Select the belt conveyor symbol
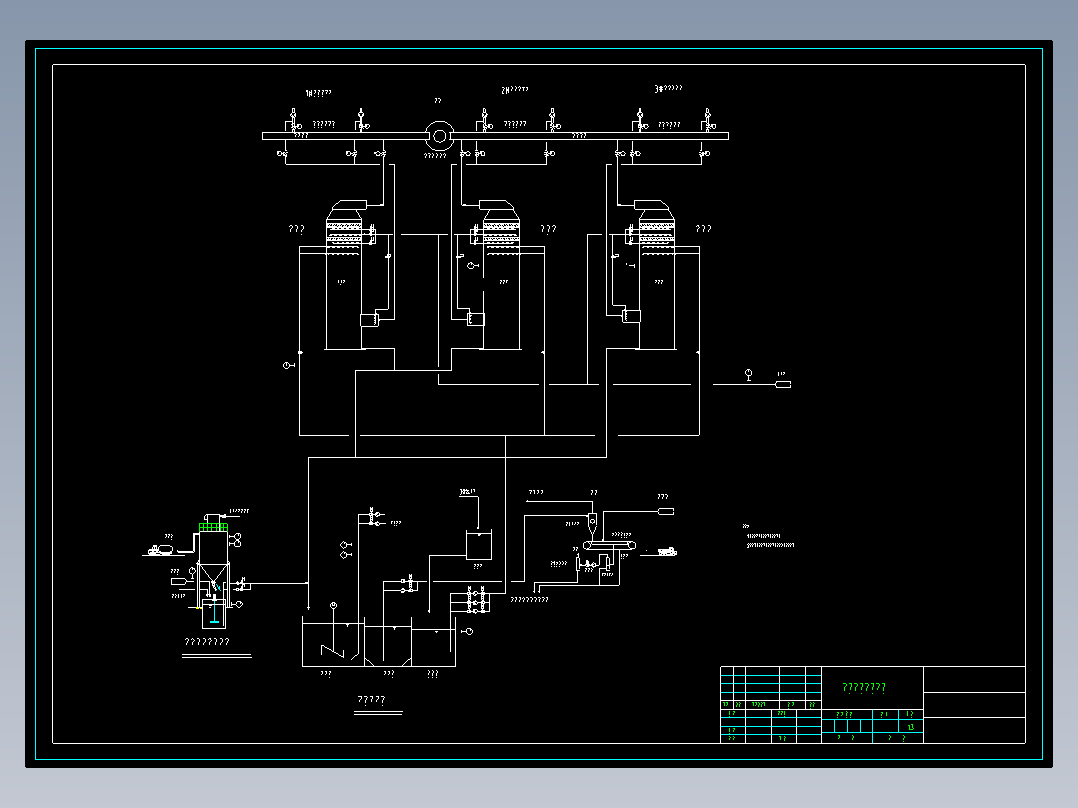 (609, 545)
